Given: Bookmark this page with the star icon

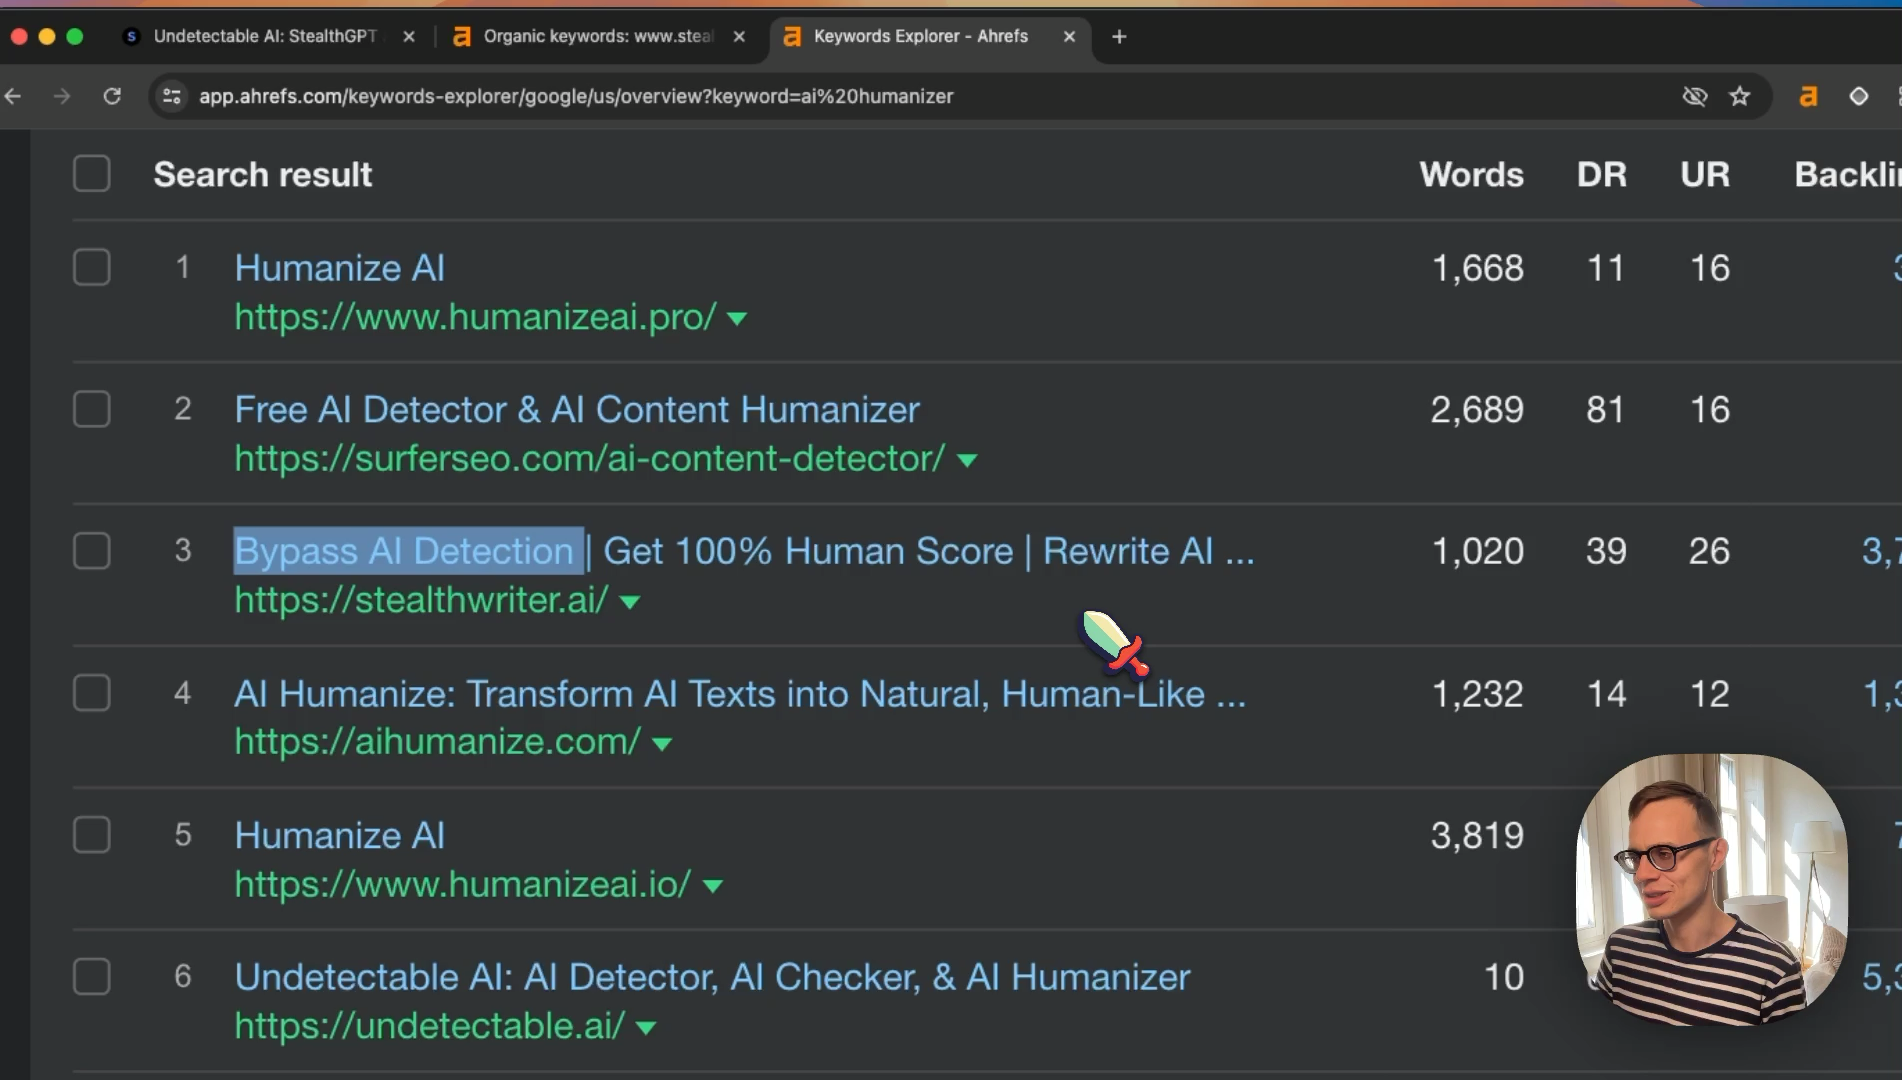Looking at the screenshot, I should pyautogui.click(x=1740, y=96).
